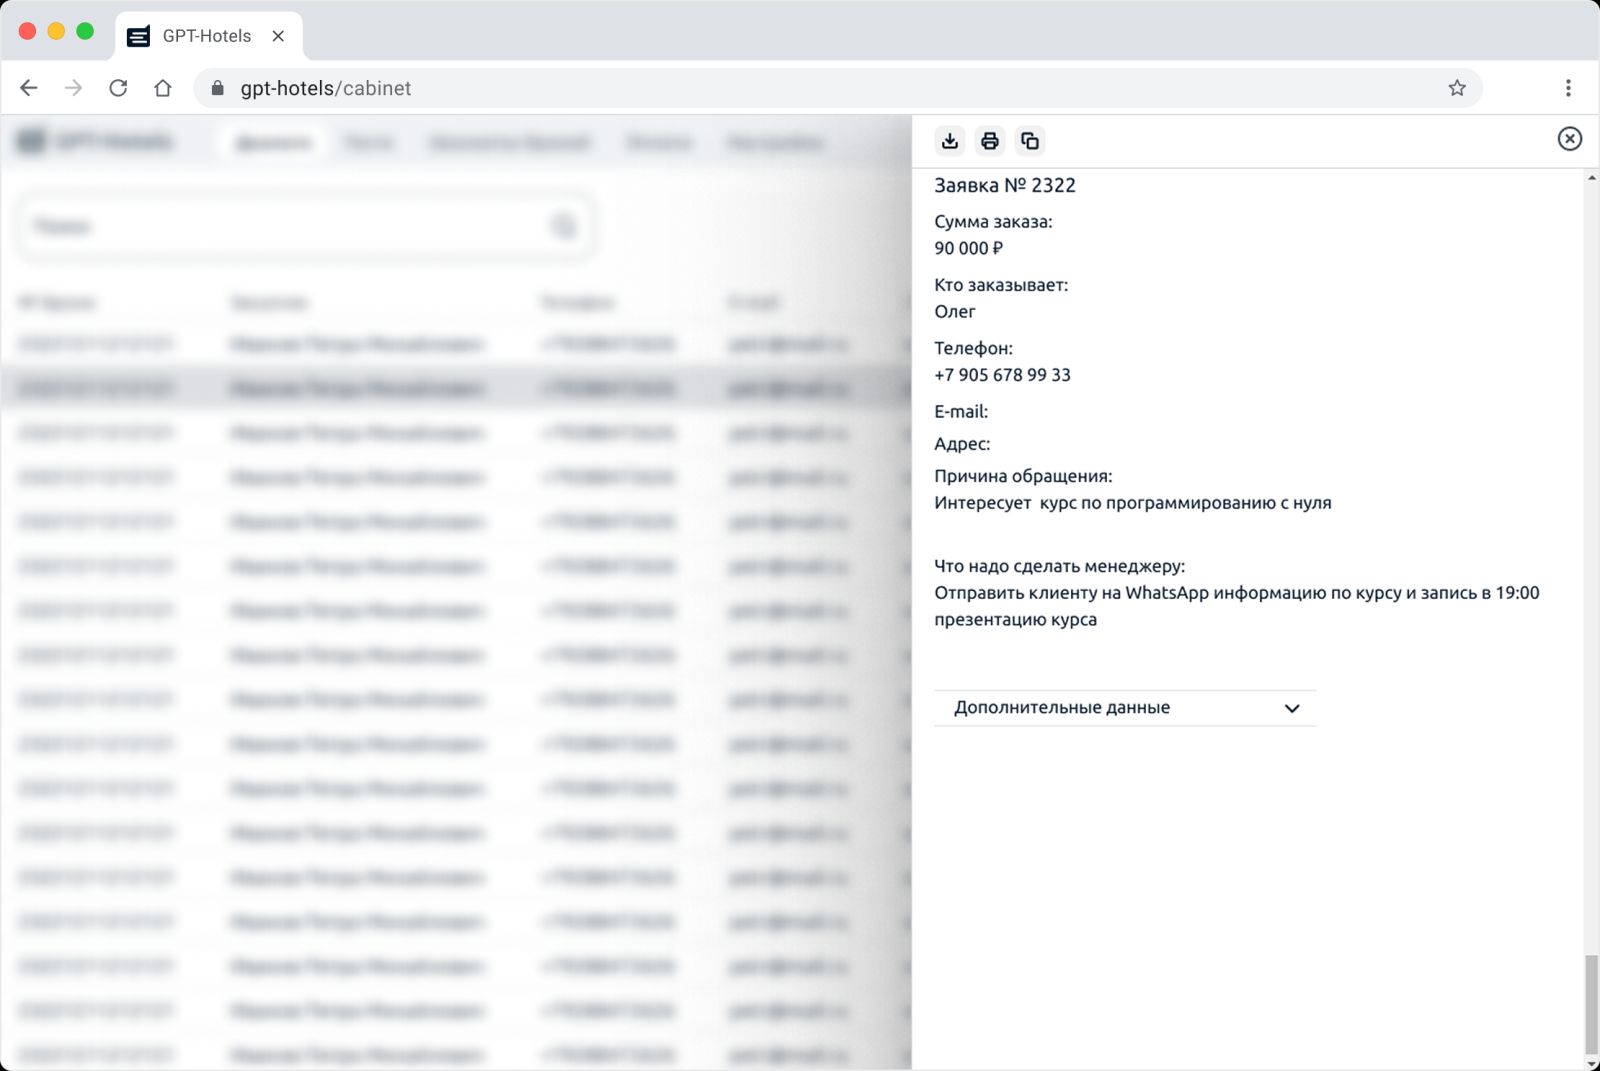The height and width of the screenshot is (1071, 1600).
Task: Open the browser three-dot menu
Action: tap(1568, 88)
